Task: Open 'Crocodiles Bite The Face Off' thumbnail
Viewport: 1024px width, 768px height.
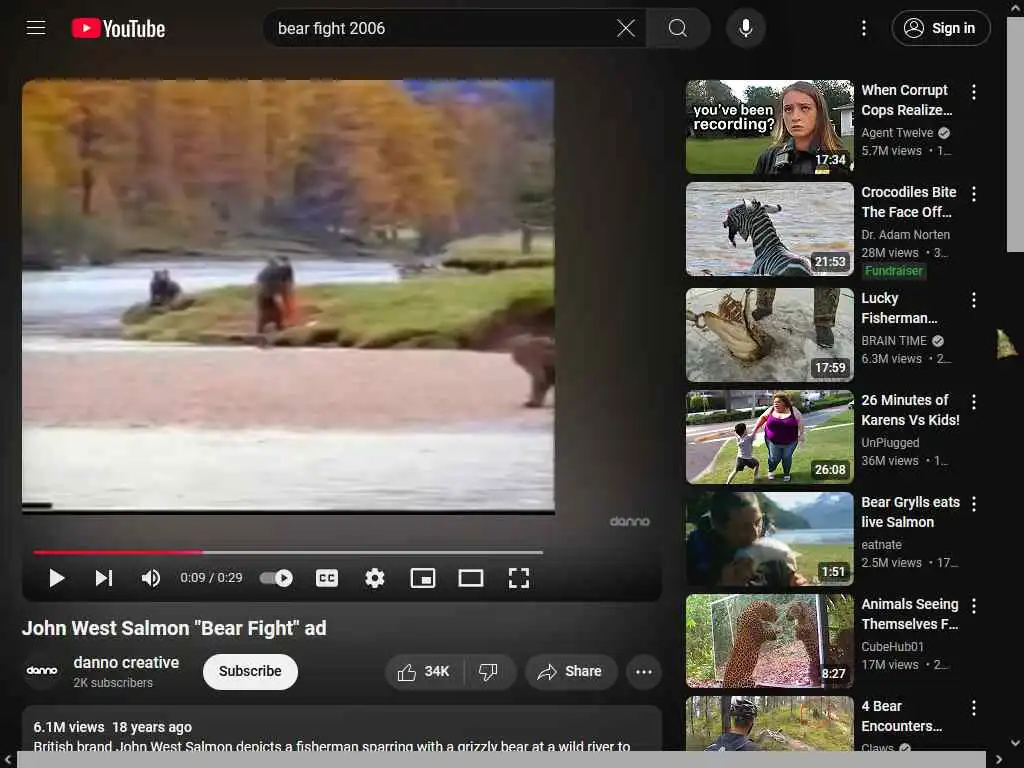Action: 769,229
